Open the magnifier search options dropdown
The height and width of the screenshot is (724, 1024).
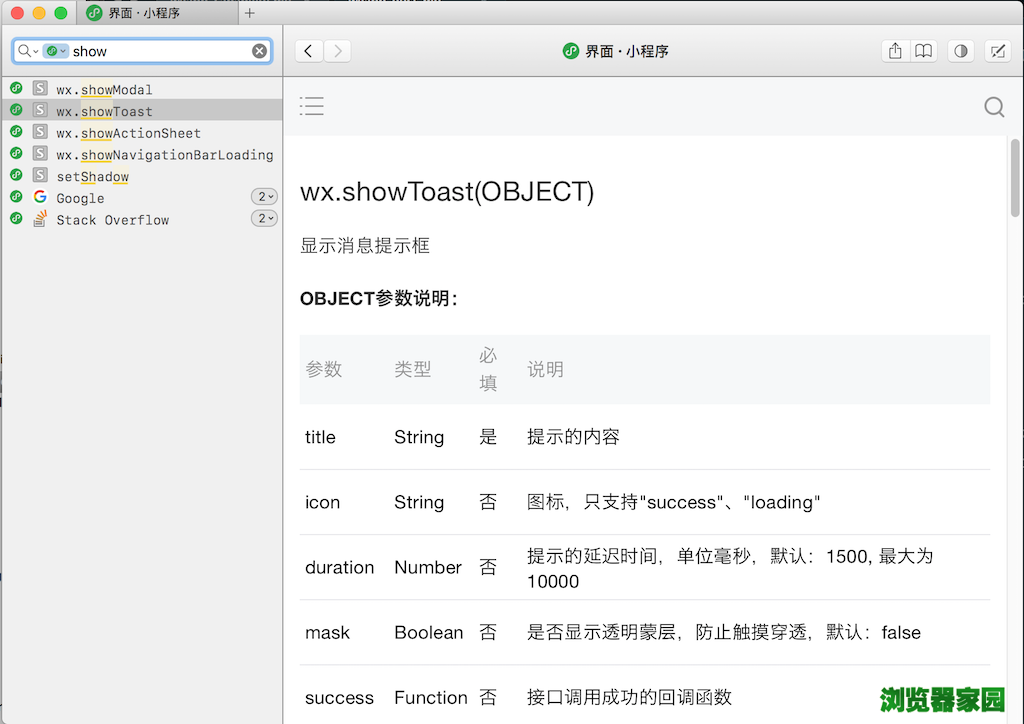click(28, 51)
